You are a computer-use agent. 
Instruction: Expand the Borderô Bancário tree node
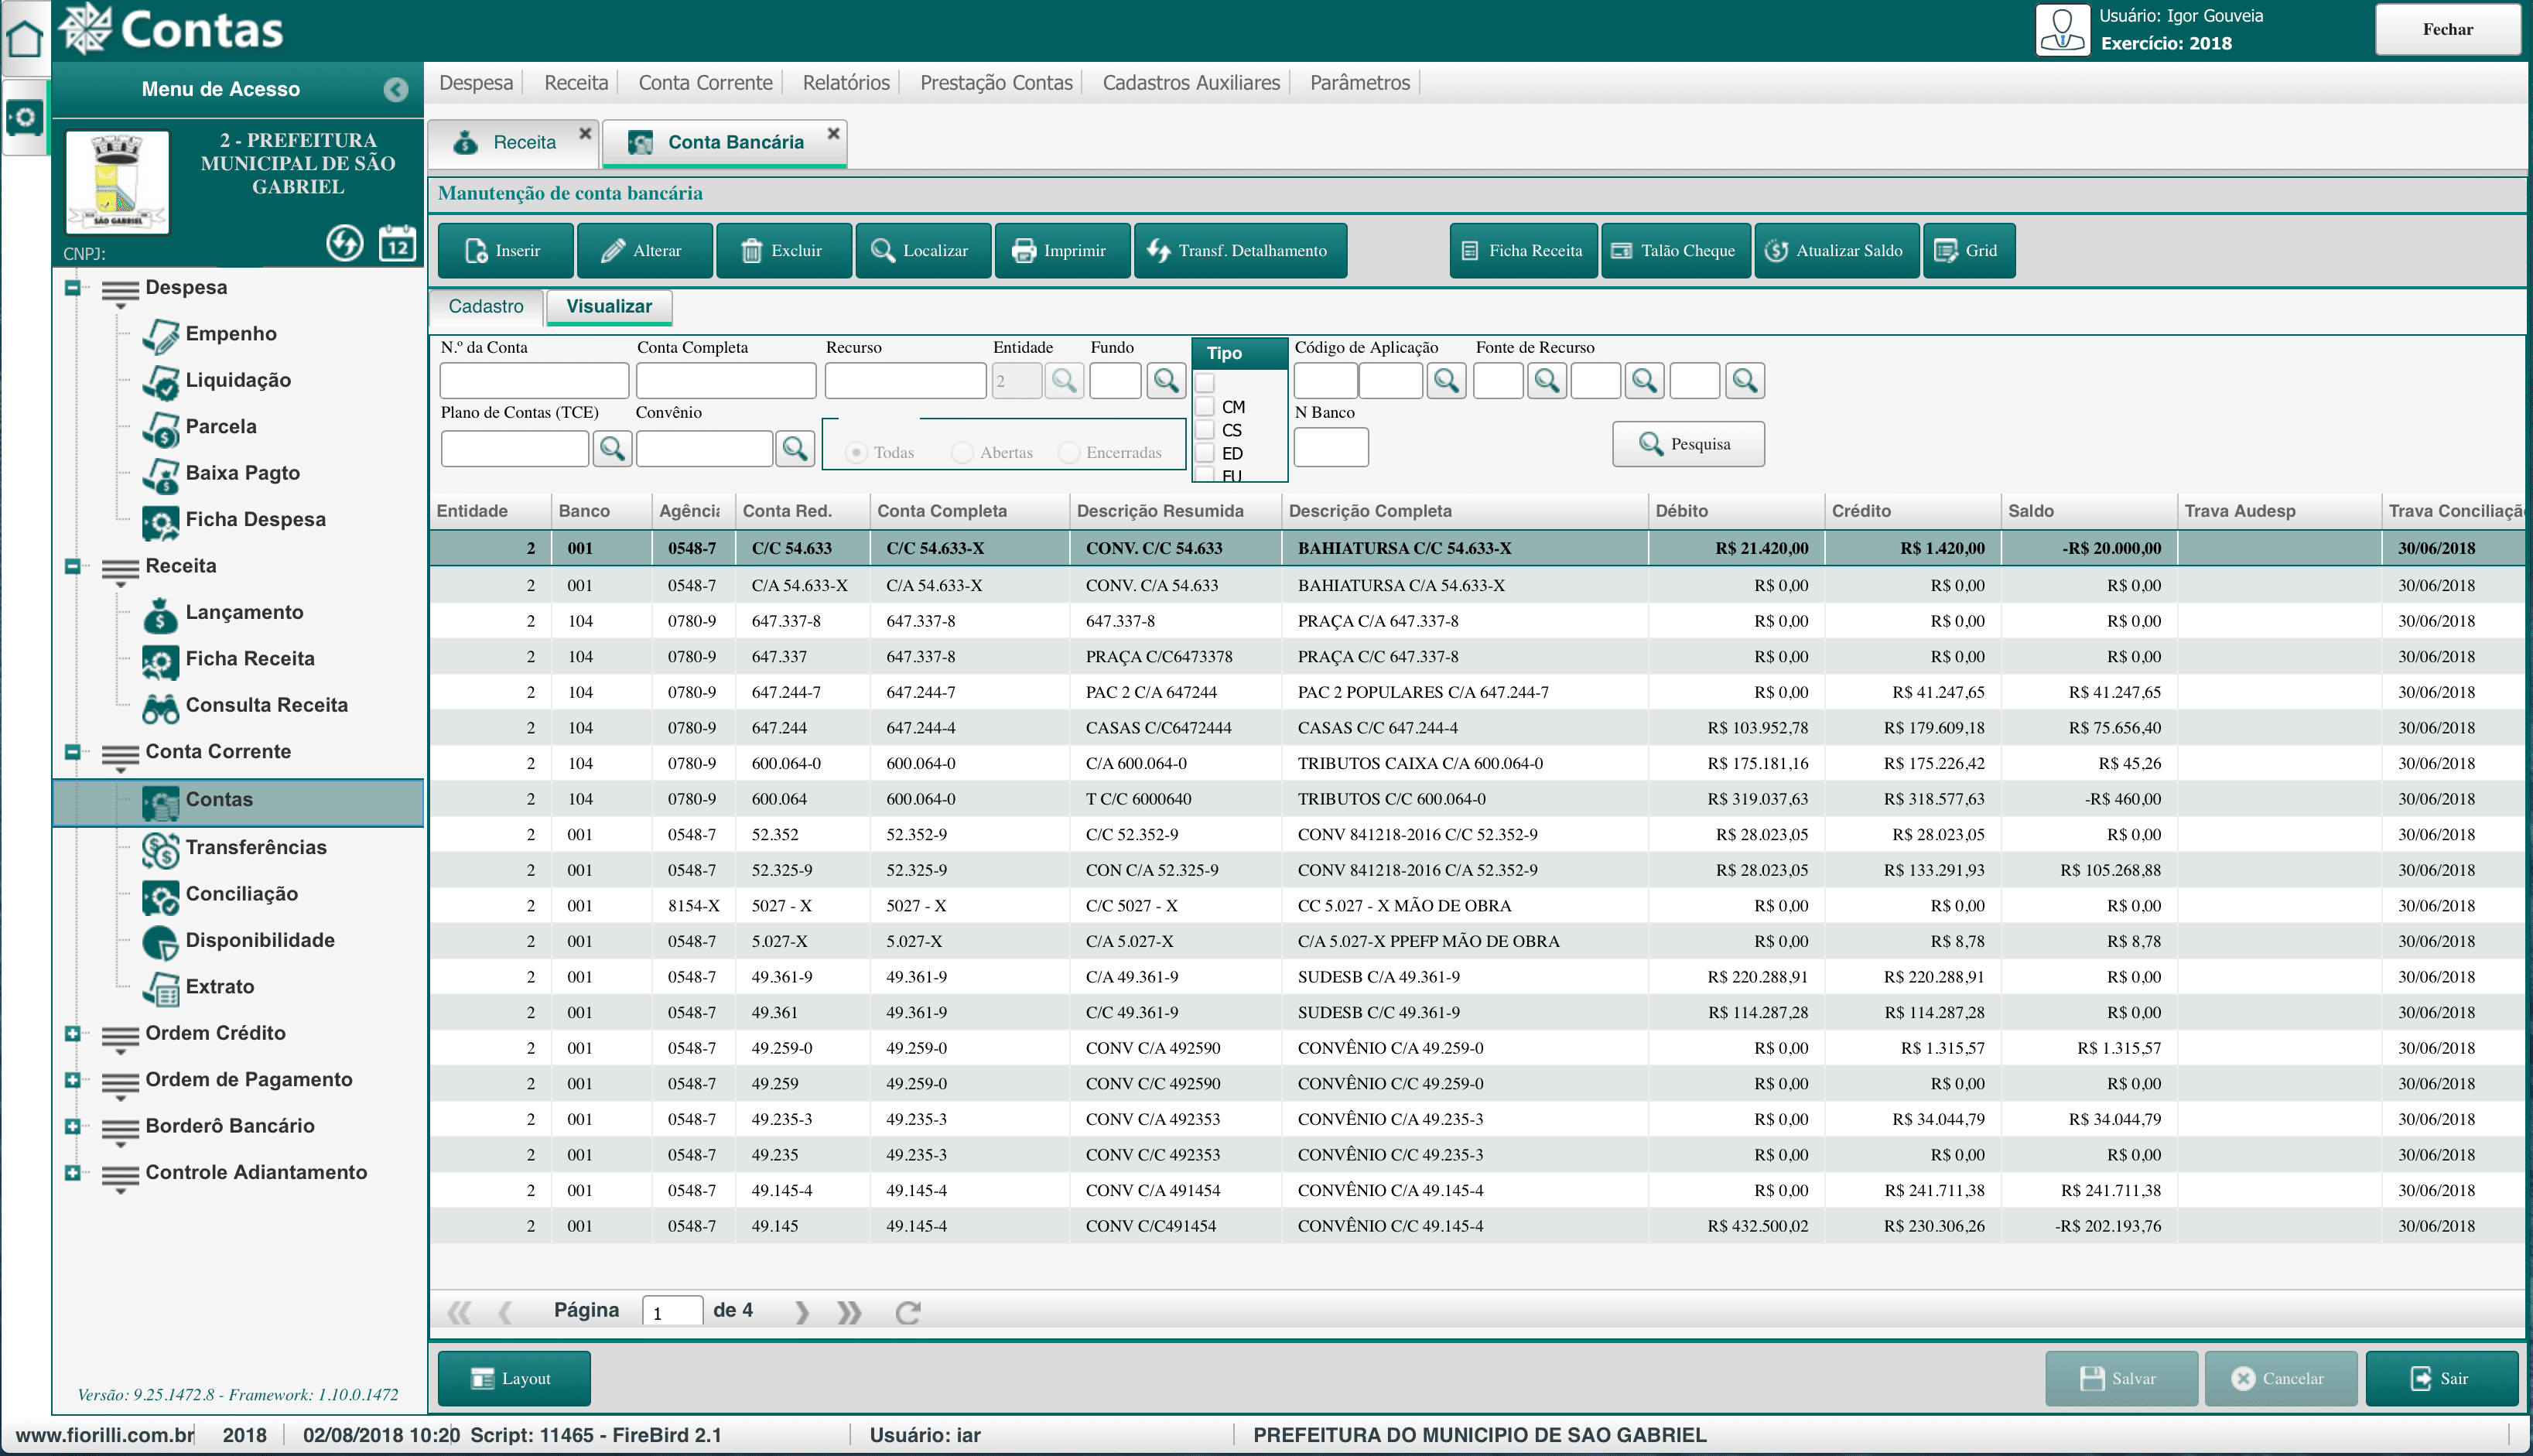coord(72,1127)
